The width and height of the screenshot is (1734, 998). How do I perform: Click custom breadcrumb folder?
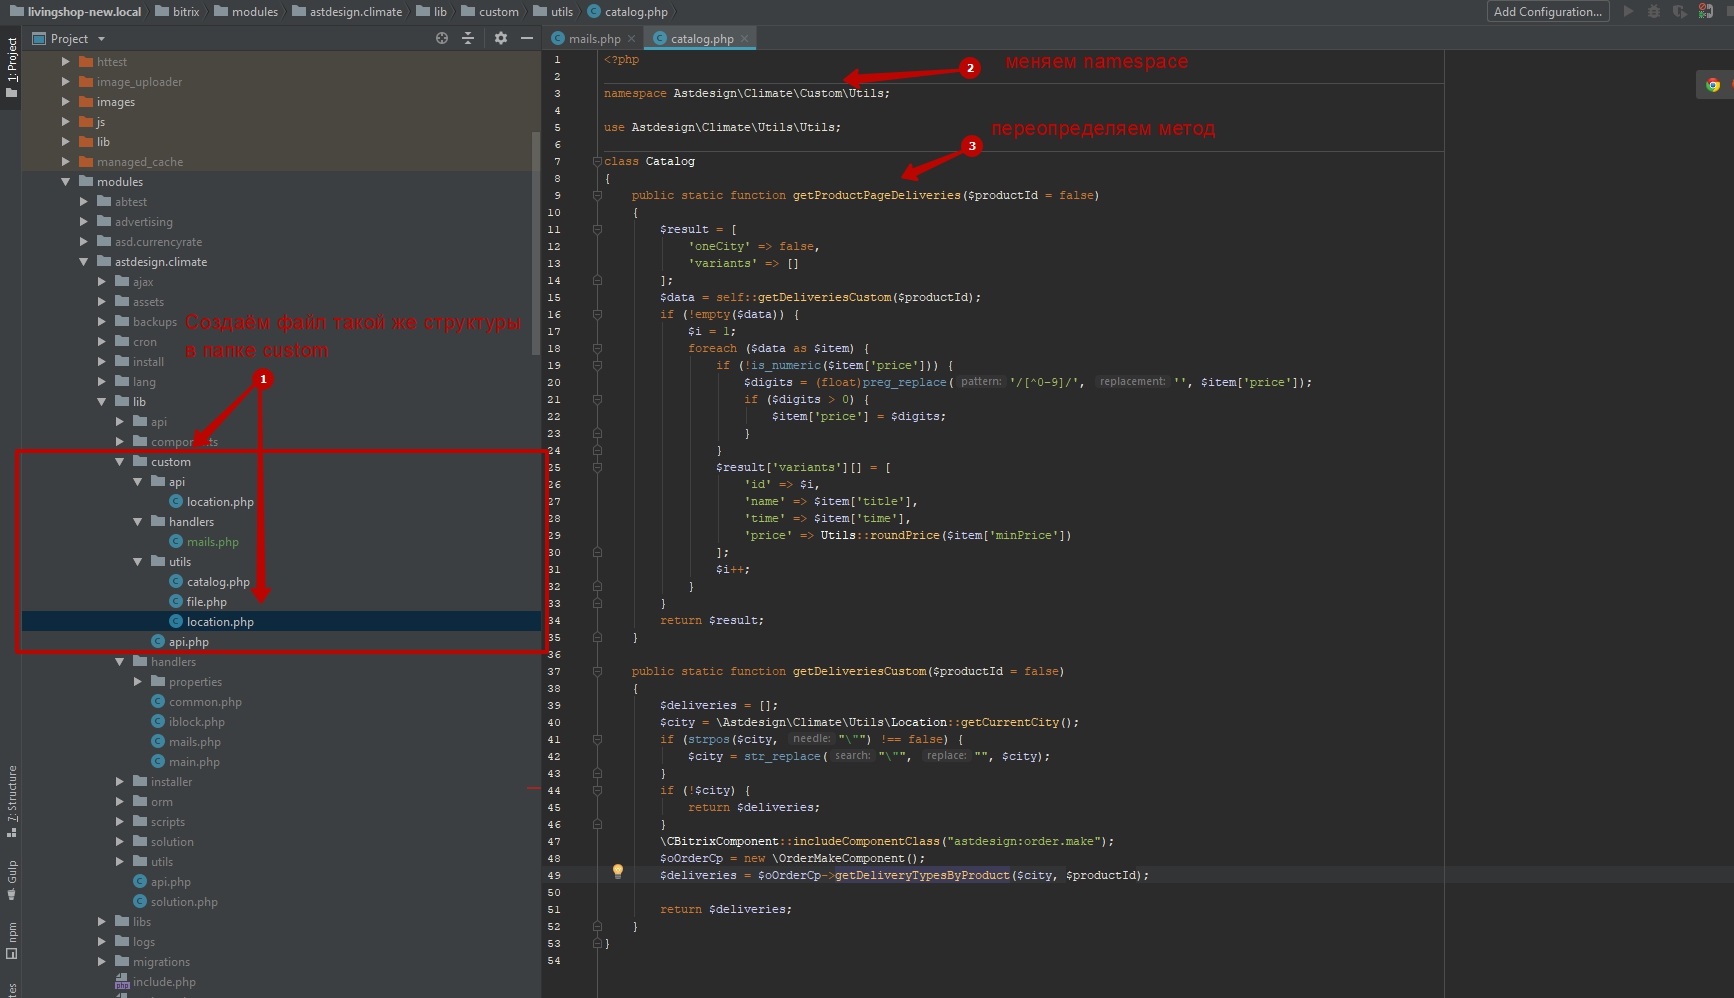490,12
